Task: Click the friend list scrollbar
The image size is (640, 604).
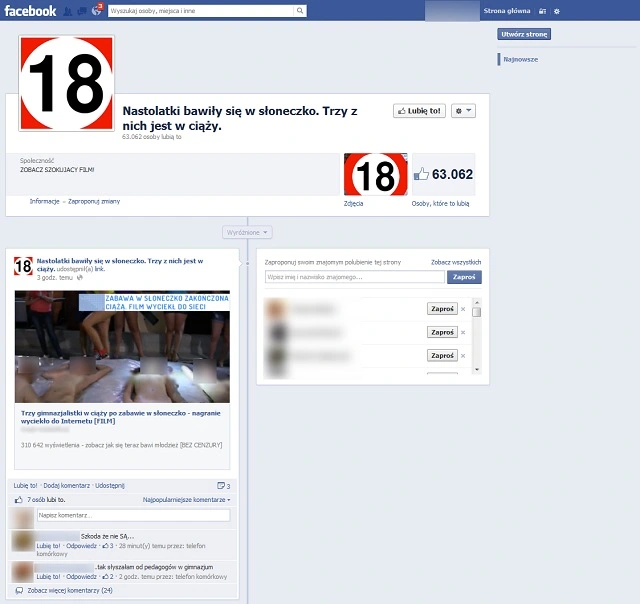Action: click(477, 335)
